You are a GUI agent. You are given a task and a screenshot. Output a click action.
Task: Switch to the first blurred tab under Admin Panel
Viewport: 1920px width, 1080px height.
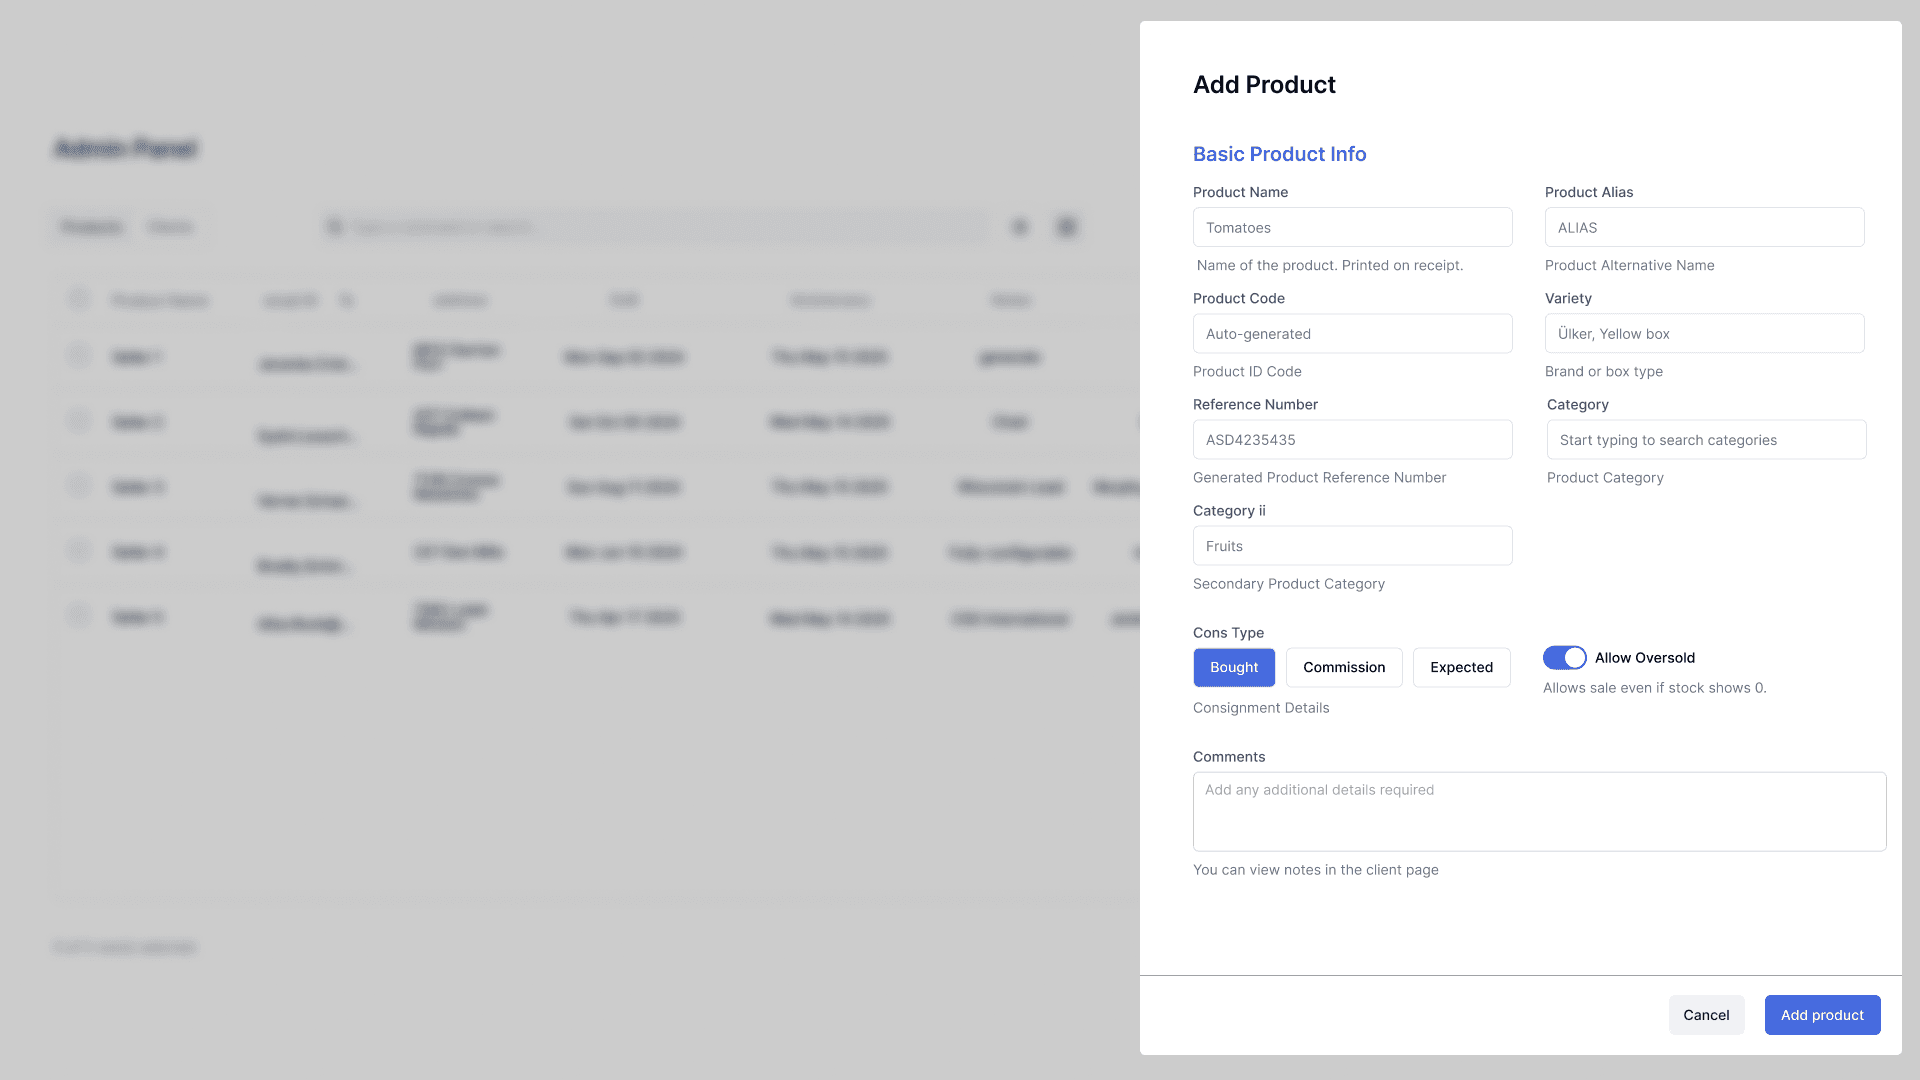[91, 227]
